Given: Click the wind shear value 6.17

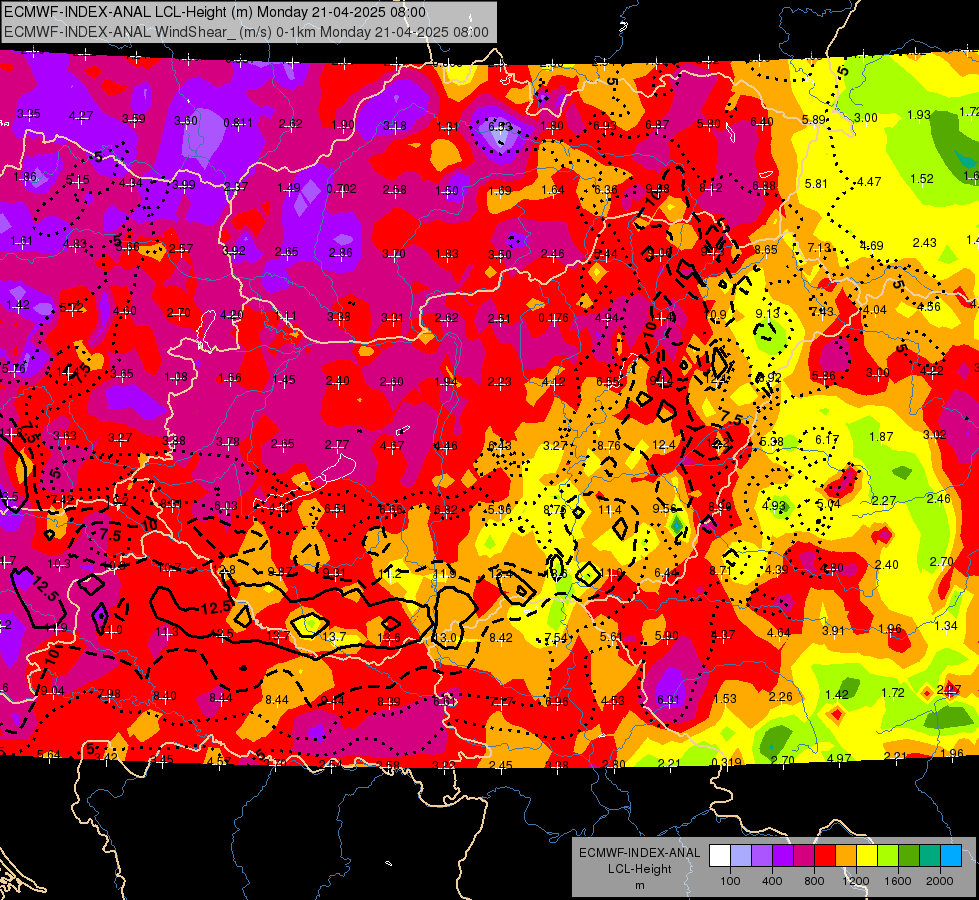Looking at the screenshot, I should (827, 440).
